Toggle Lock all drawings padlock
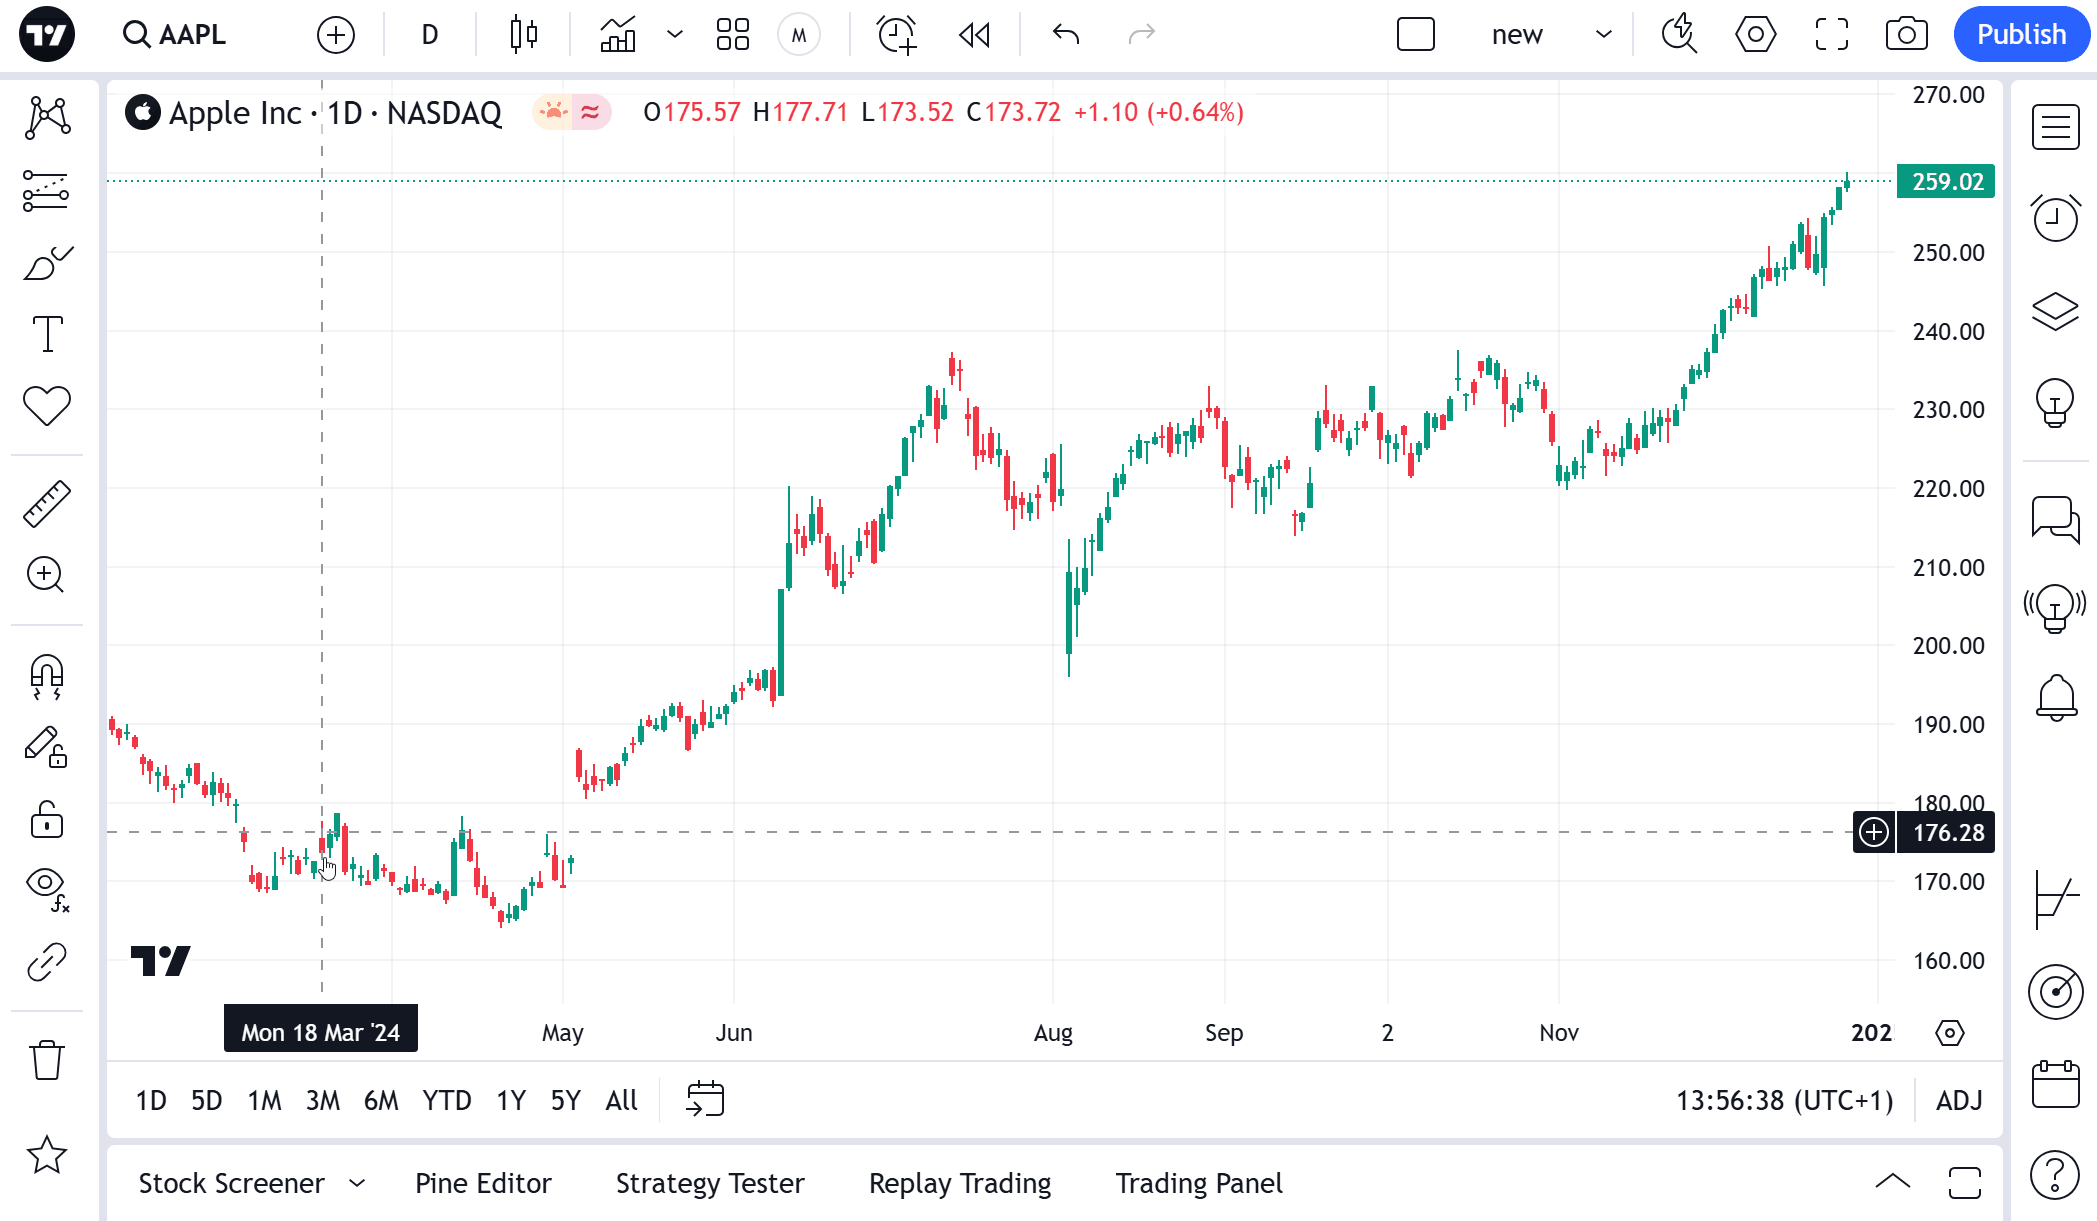The height and width of the screenshot is (1221, 2097). pyautogui.click(x=46, y=820)
